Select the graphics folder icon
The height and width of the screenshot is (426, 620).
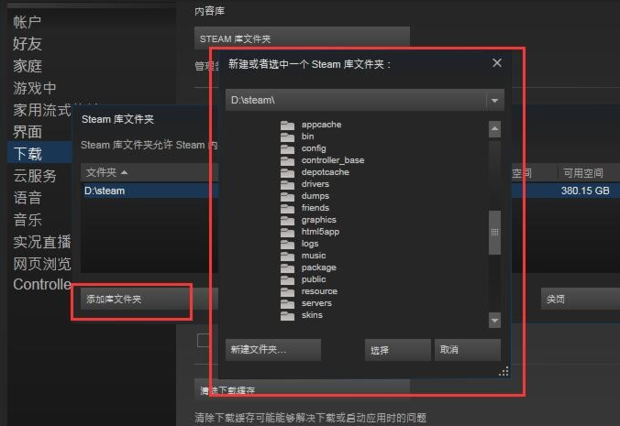click(287, 220)
